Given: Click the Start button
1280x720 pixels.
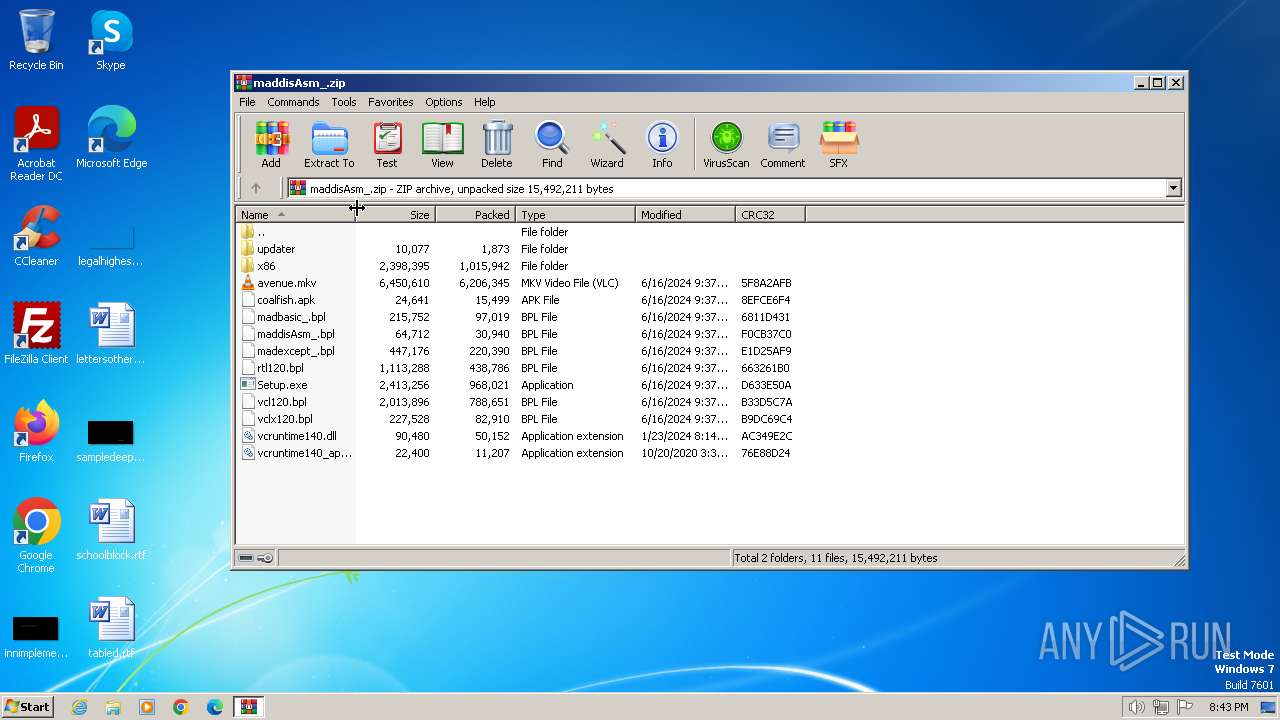Looking at the screenshot, I should pyautogui.click(x=28, y=707).
